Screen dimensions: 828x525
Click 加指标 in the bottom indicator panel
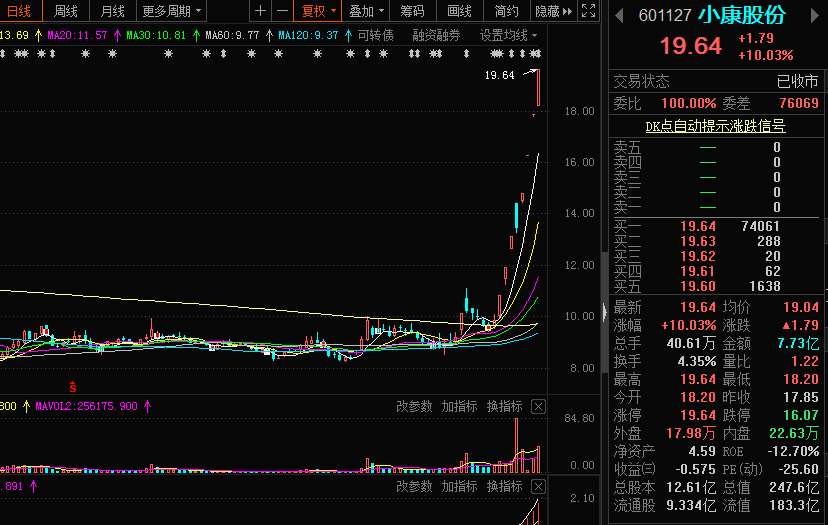(x=459, y=486)
